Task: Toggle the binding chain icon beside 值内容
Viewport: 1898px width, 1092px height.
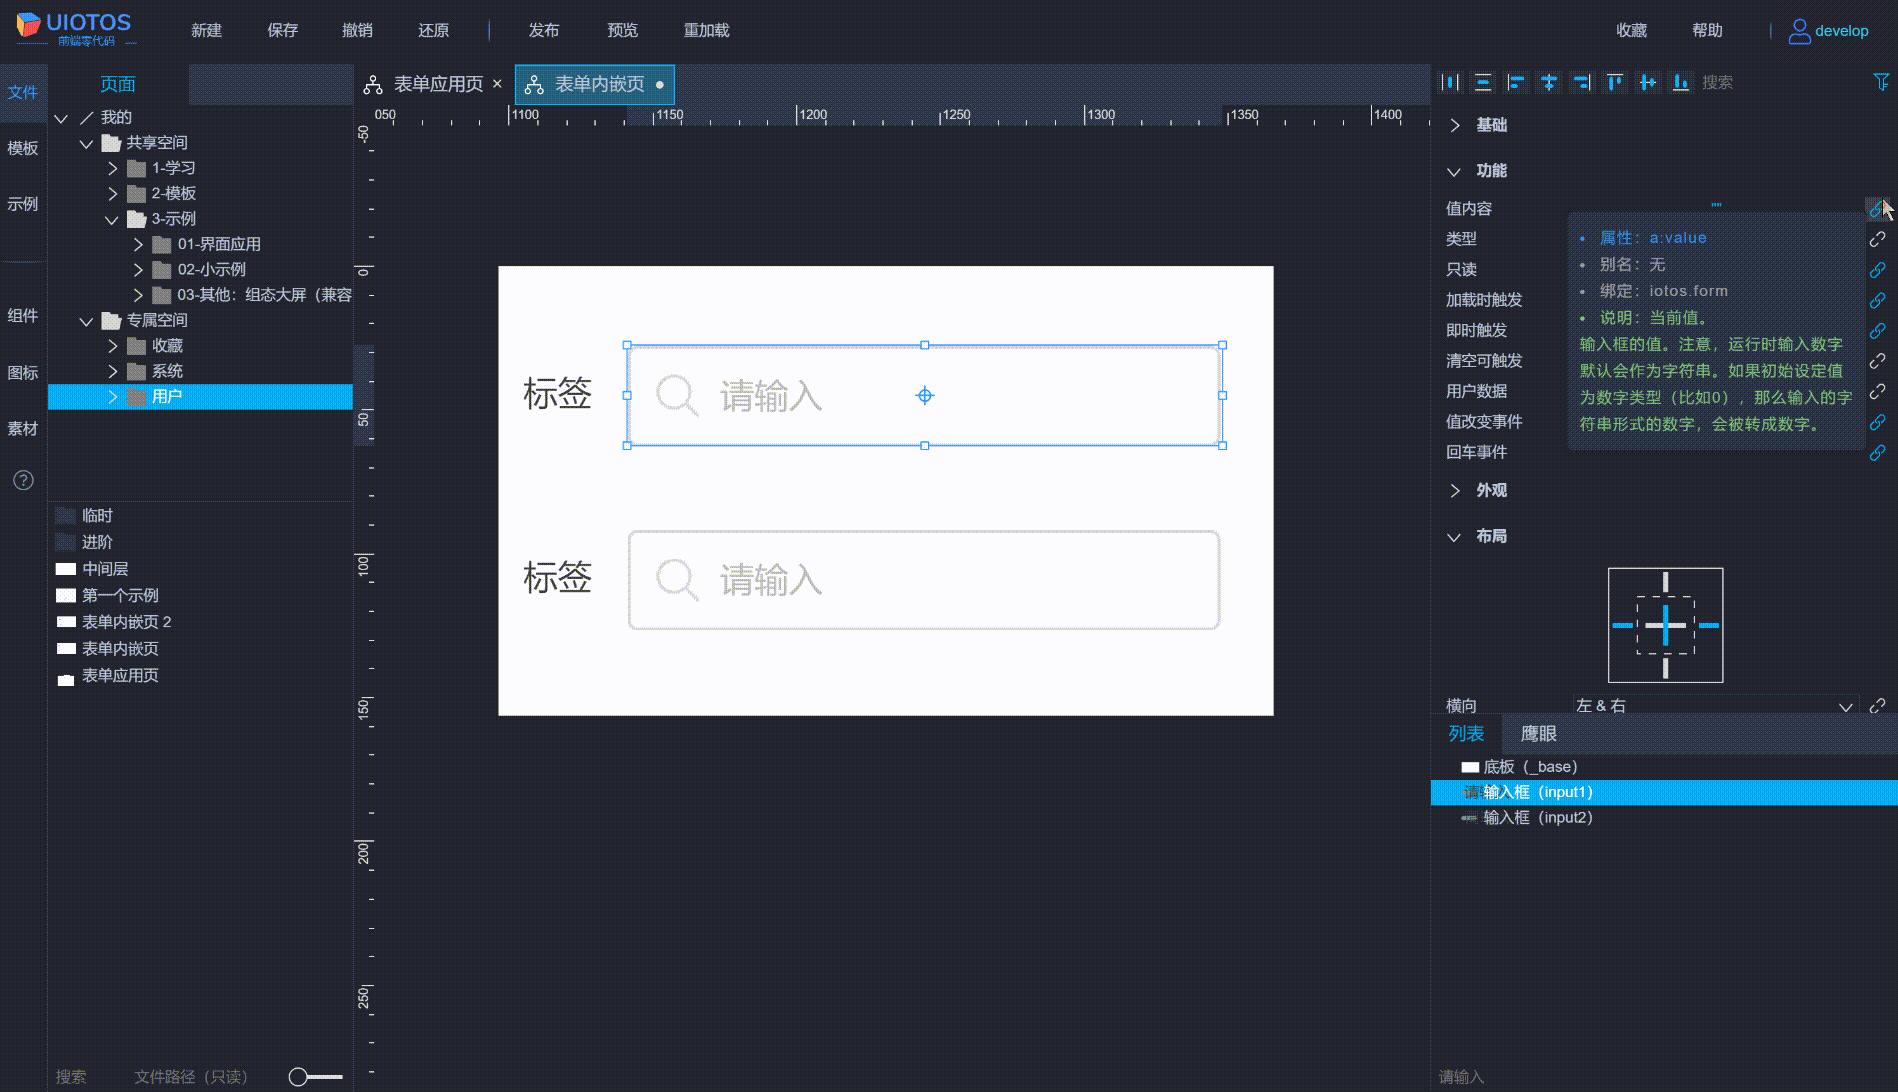Action: [x=1878, y=208]
